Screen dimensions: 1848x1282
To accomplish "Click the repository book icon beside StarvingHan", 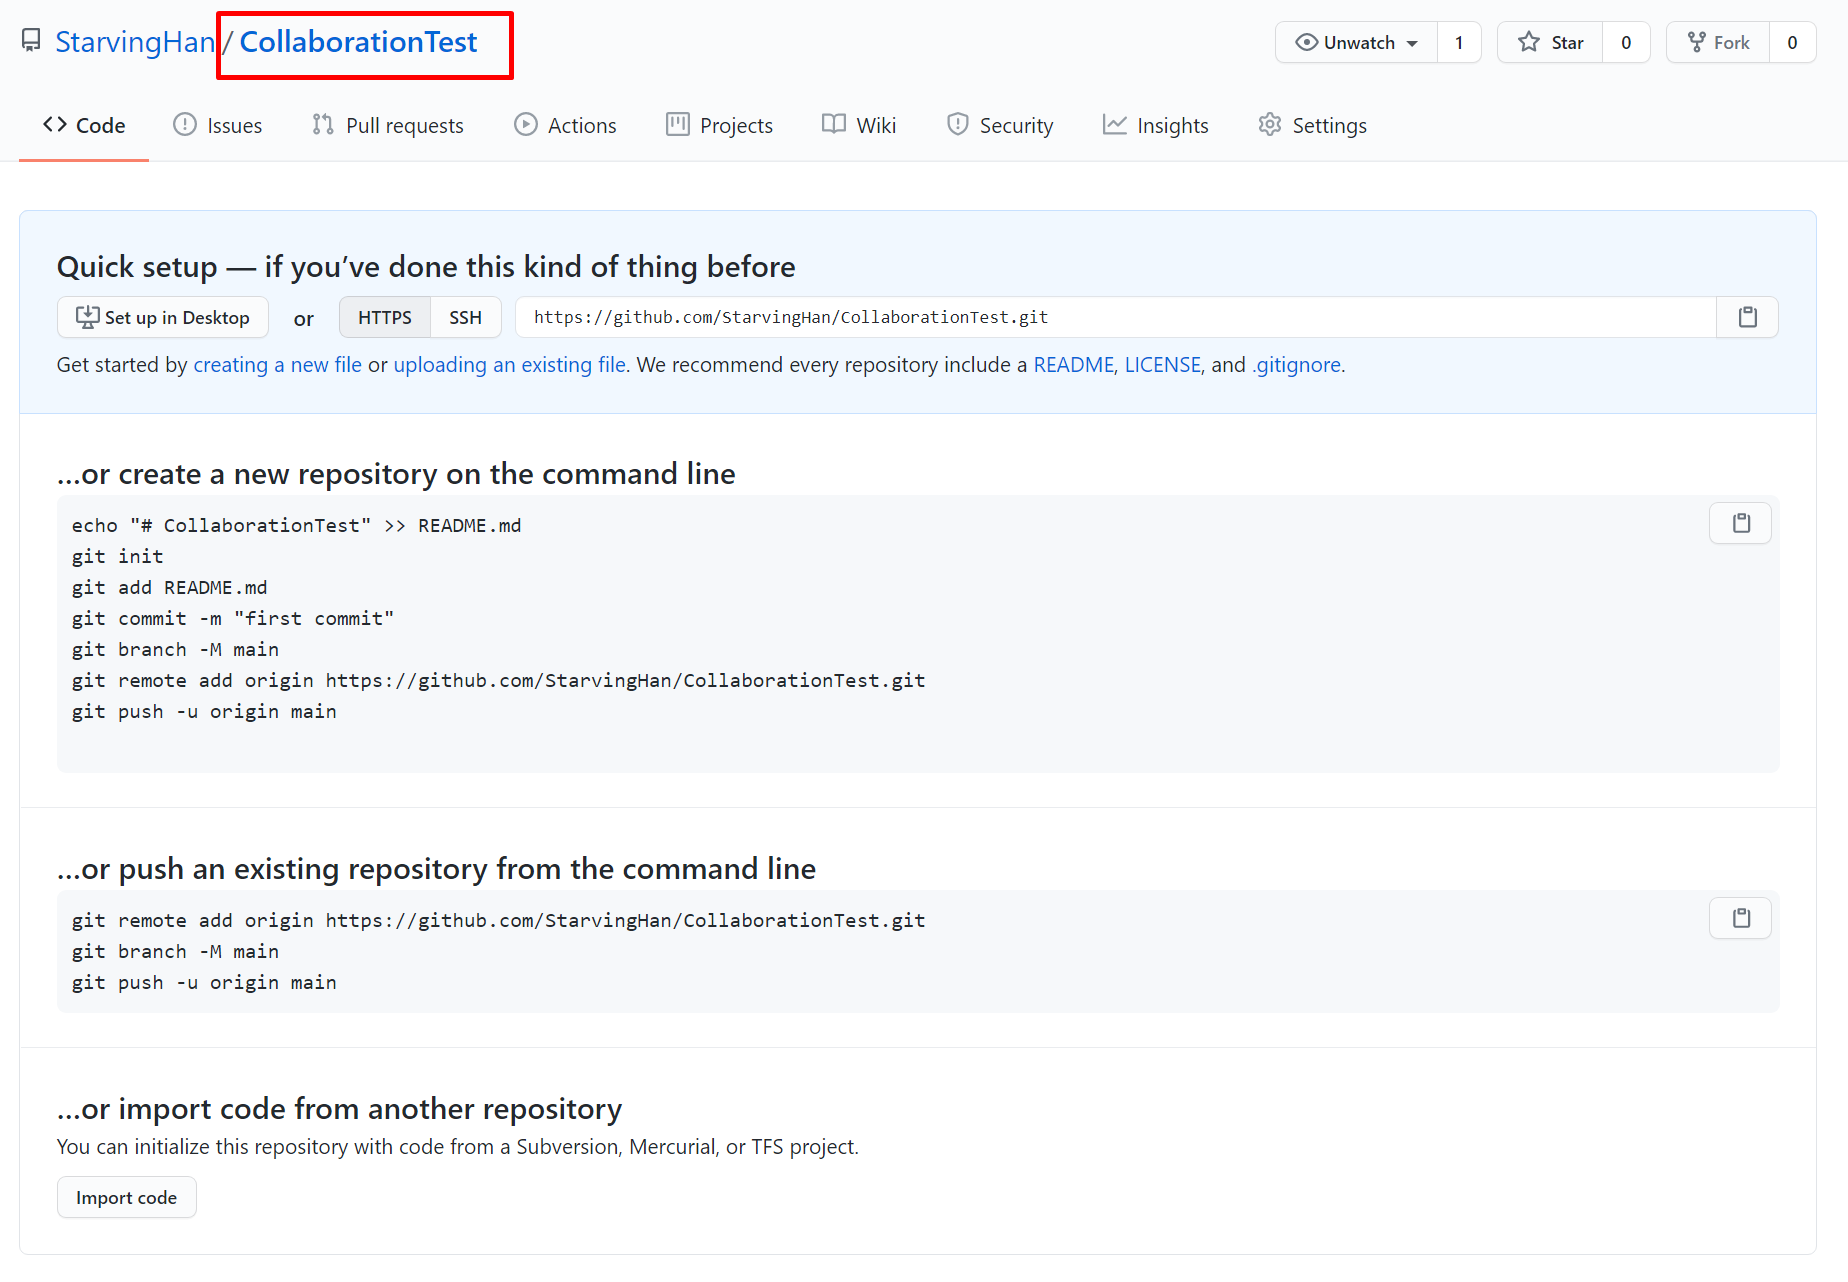I will [x=32, y=41].
